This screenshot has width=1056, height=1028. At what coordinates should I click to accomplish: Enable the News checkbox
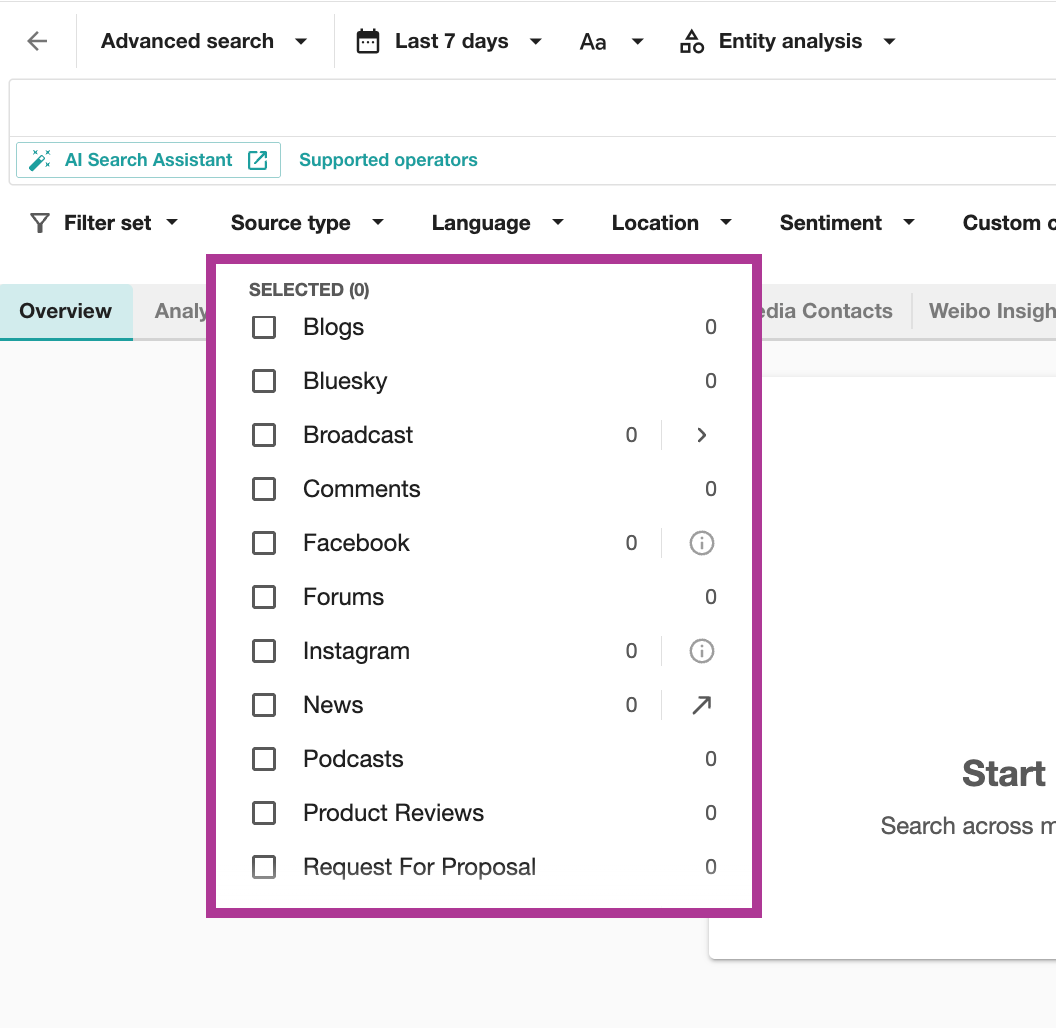pyautogui.click(x=264, y=705)
